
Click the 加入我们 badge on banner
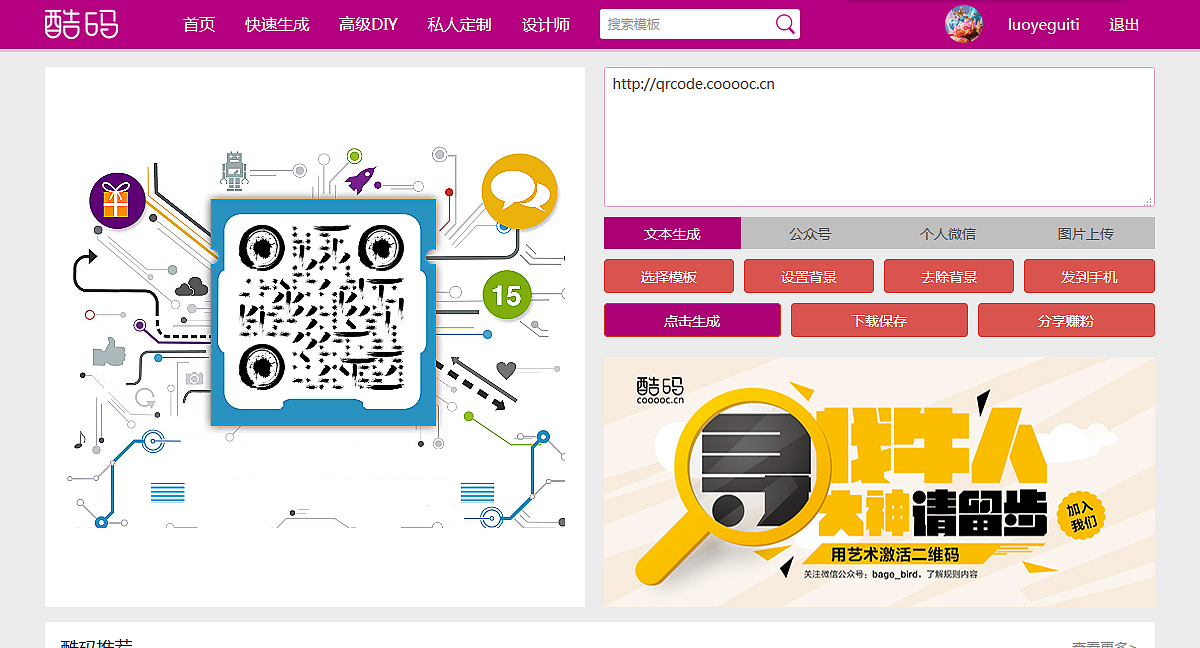[1082, 514]
